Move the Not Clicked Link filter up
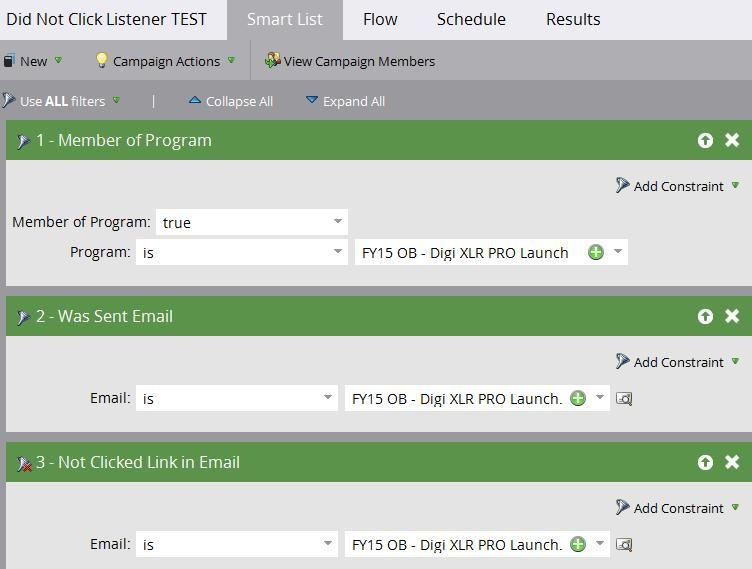The width and height of the screenshot is (752, 569). coord(705,463)
